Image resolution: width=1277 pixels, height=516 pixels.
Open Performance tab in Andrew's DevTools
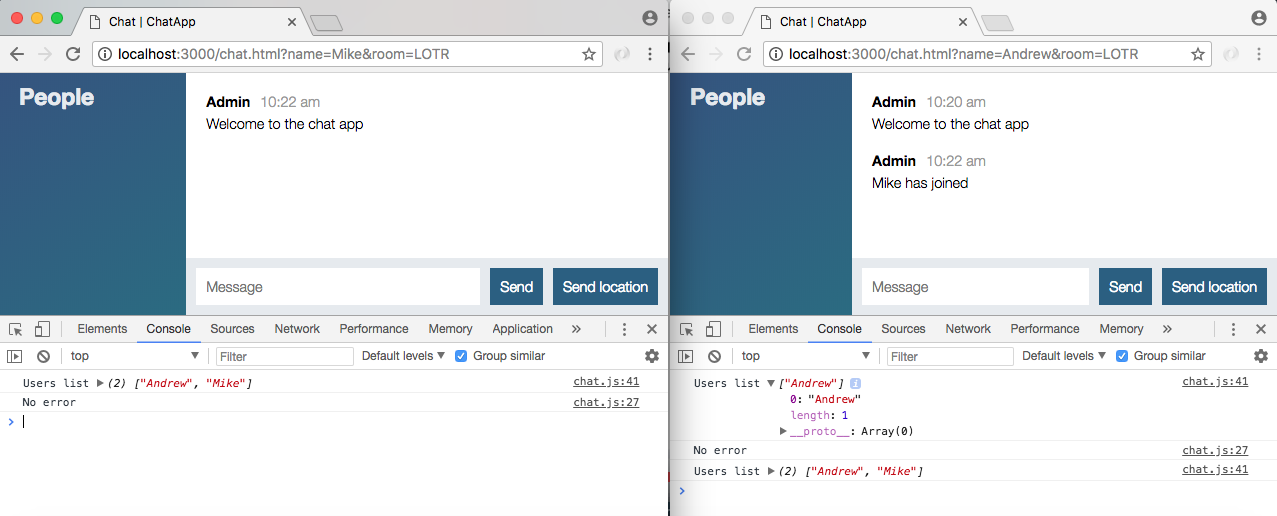[x=1045, y=329]
